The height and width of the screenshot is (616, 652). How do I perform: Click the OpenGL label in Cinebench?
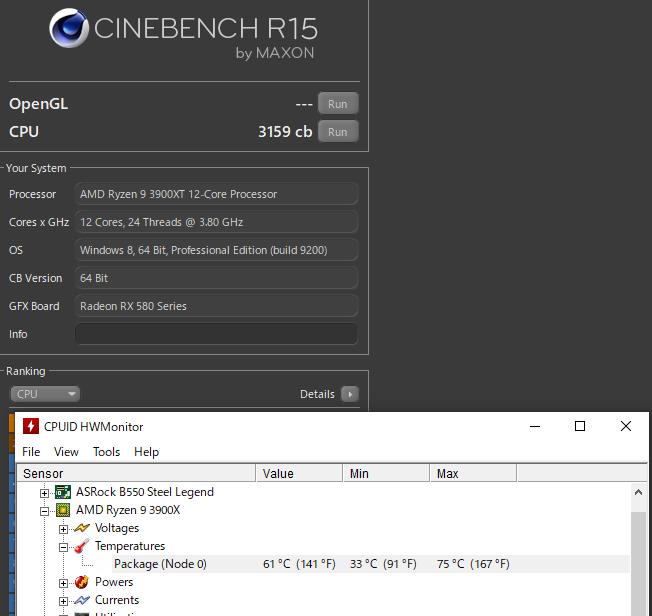tap(39, 104)
